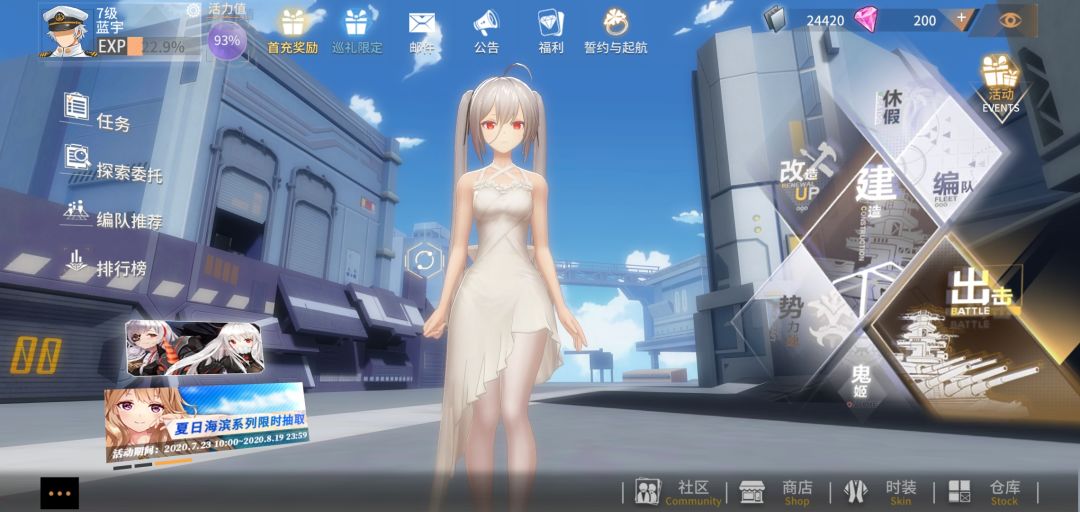Click the EXP progress bar
This screenshot has width=1080, height=512.
click(147, 46)
